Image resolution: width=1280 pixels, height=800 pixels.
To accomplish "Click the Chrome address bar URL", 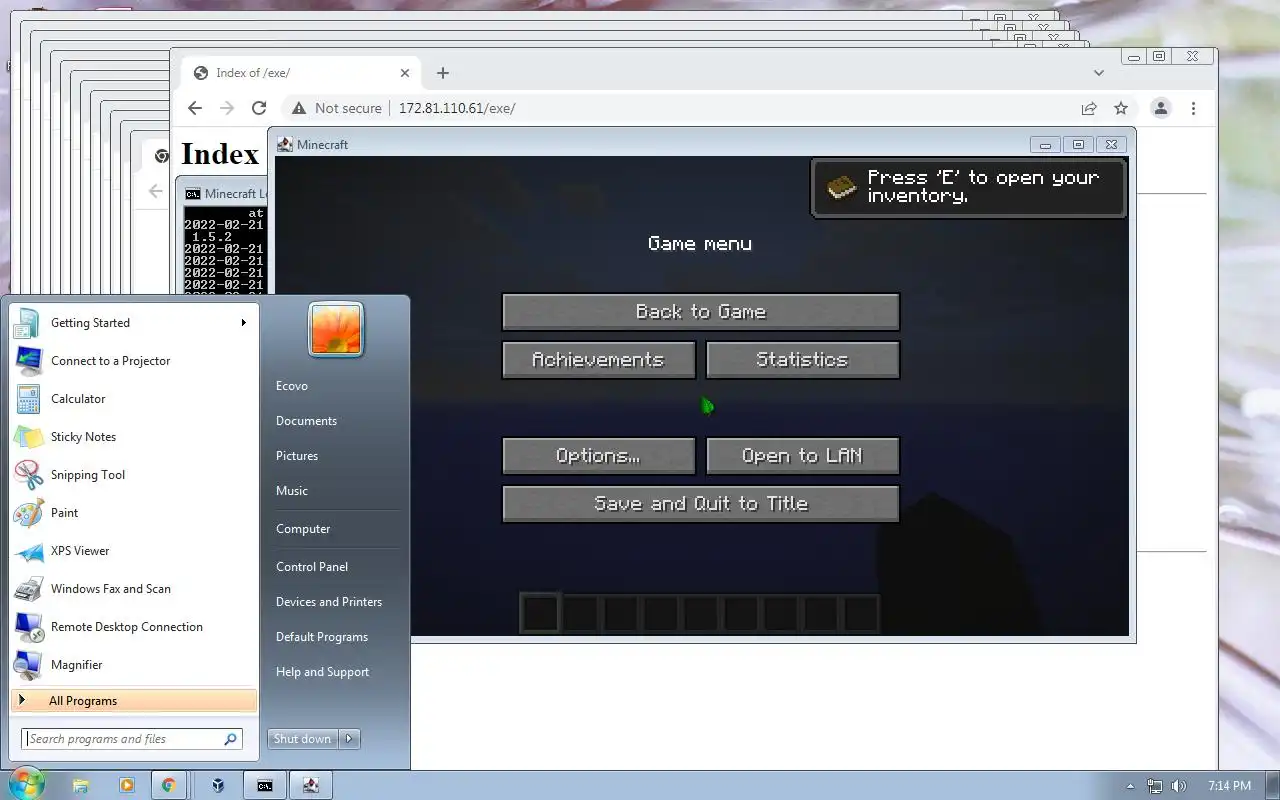I will pyautogui.click(x=457, y=108).
